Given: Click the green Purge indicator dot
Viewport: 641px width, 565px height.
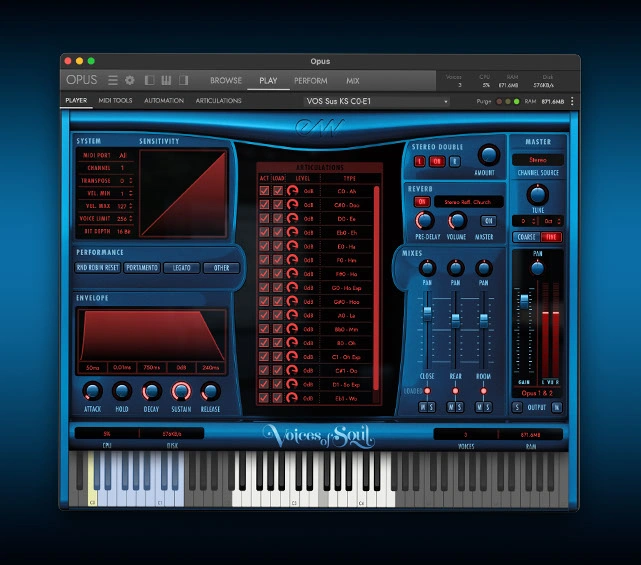Looking at the screenshot, I should tap(517, 101).
